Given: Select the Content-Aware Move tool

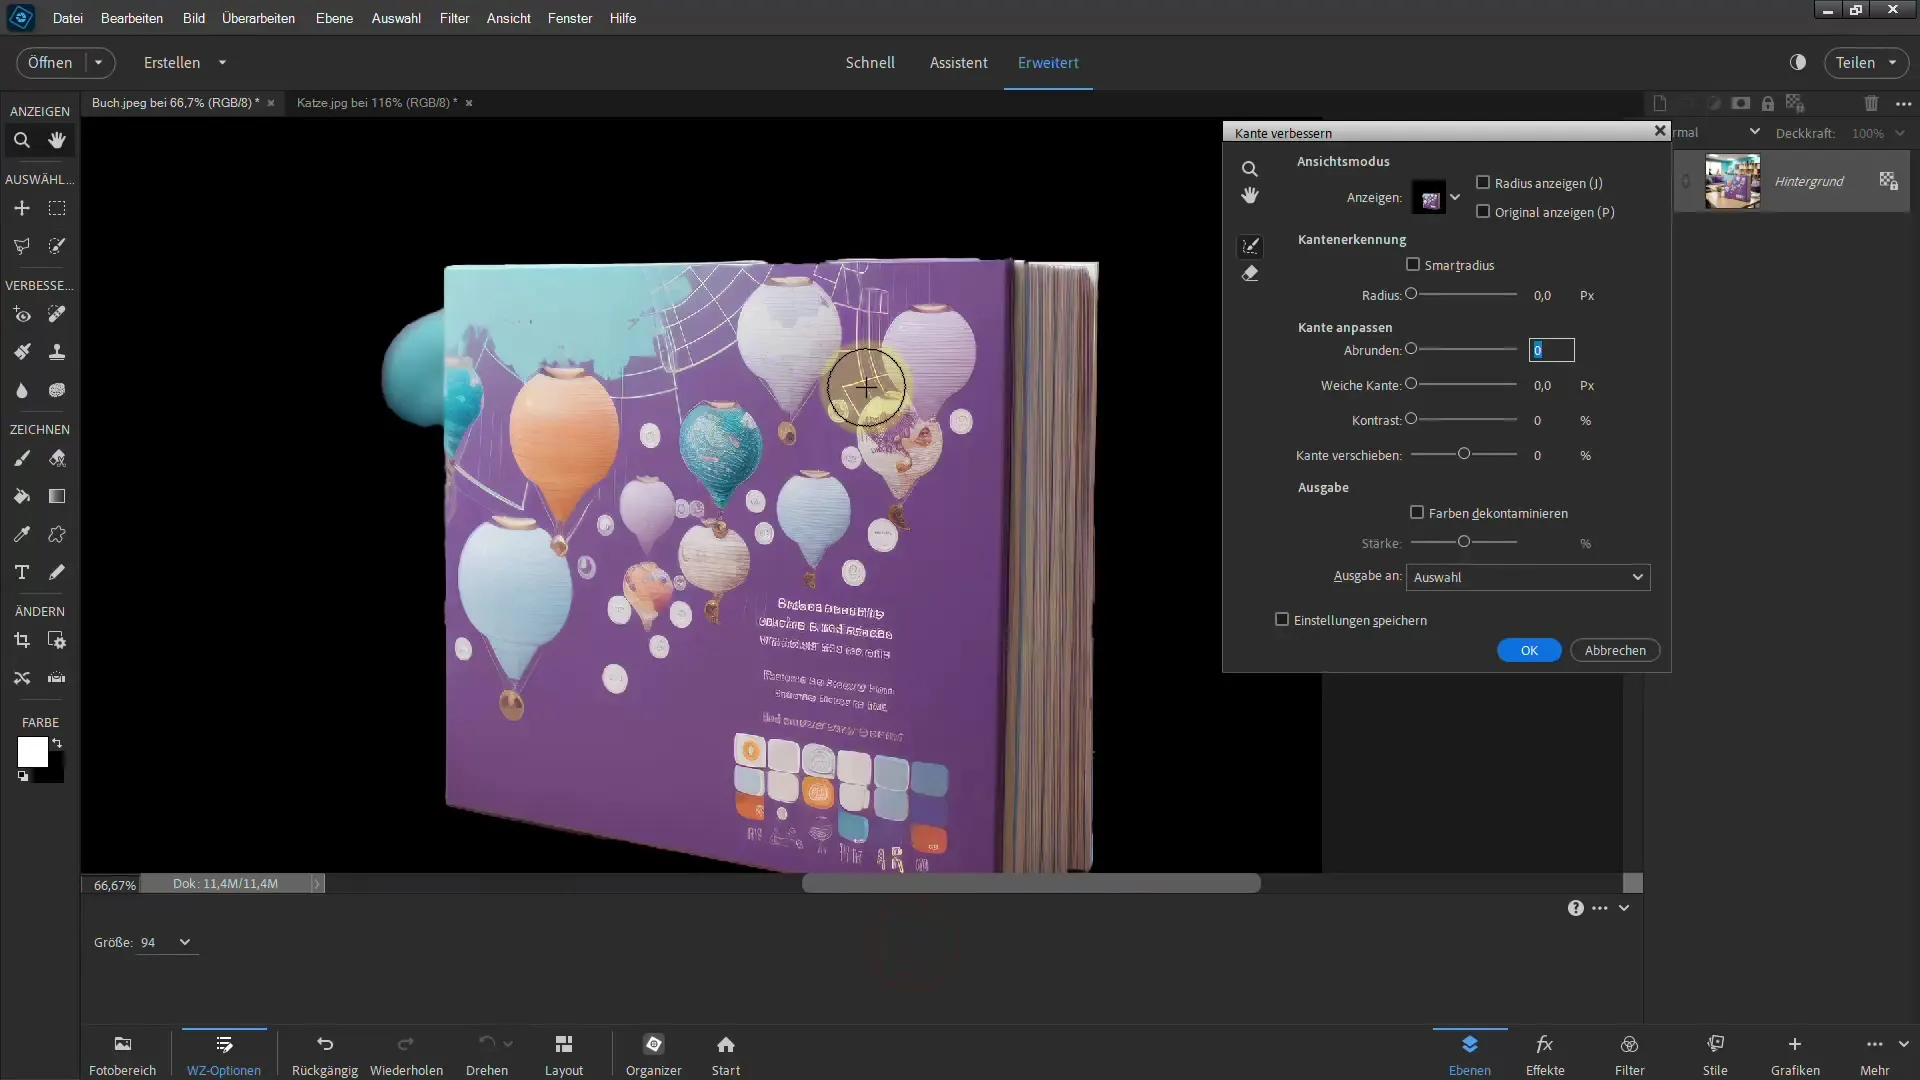Looking at the screenshot, I should click(22, 678).
